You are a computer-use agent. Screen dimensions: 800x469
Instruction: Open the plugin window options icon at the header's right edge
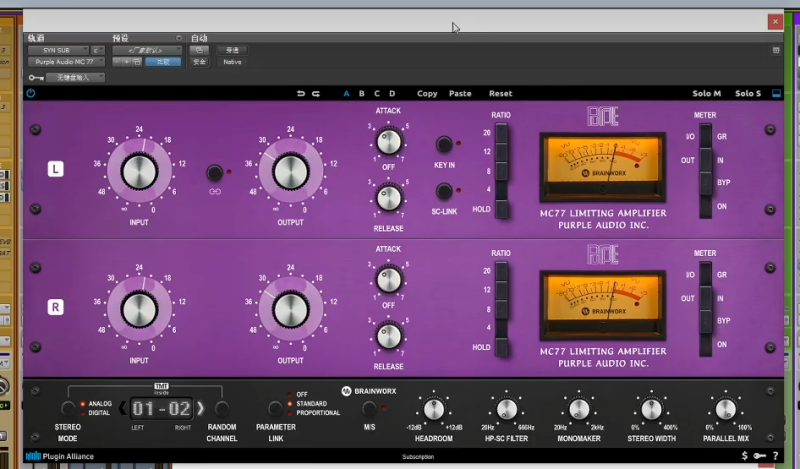coord(776,50)
